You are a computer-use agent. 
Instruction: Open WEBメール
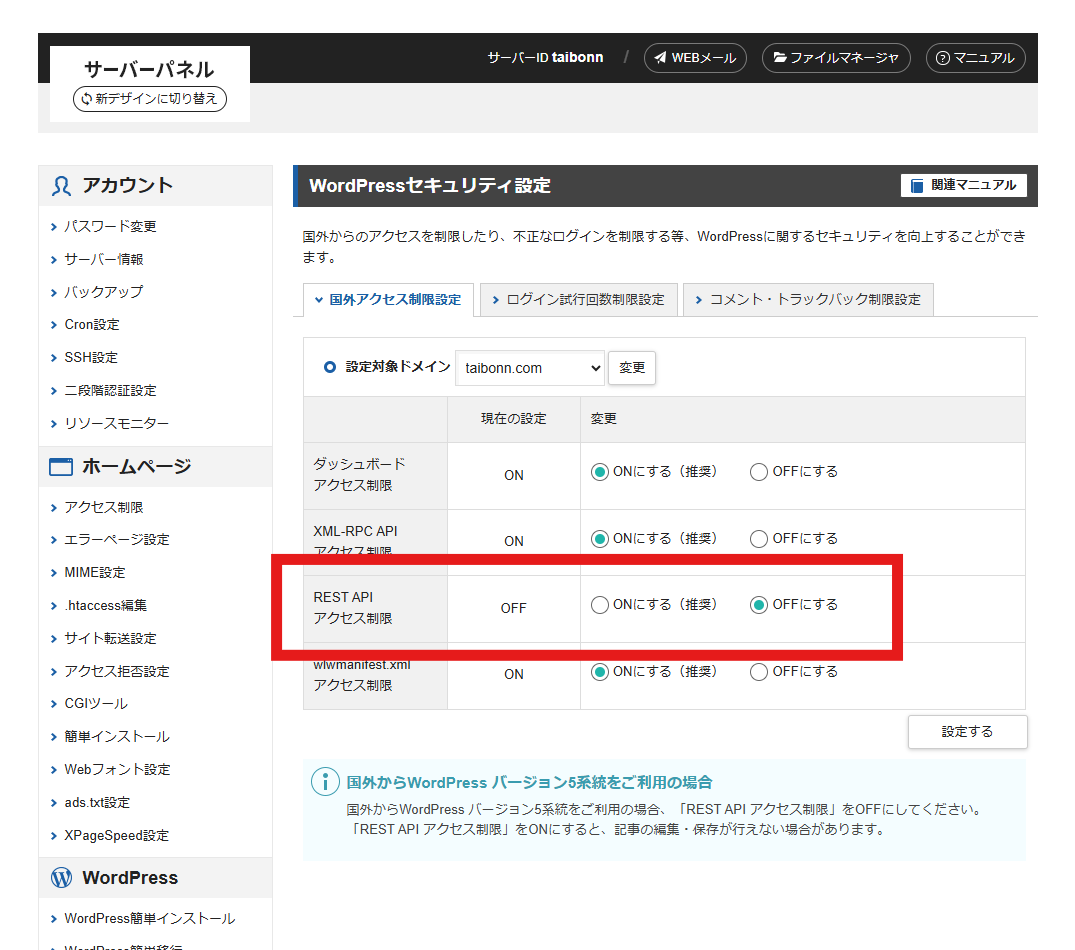click(x=695, y=58)
